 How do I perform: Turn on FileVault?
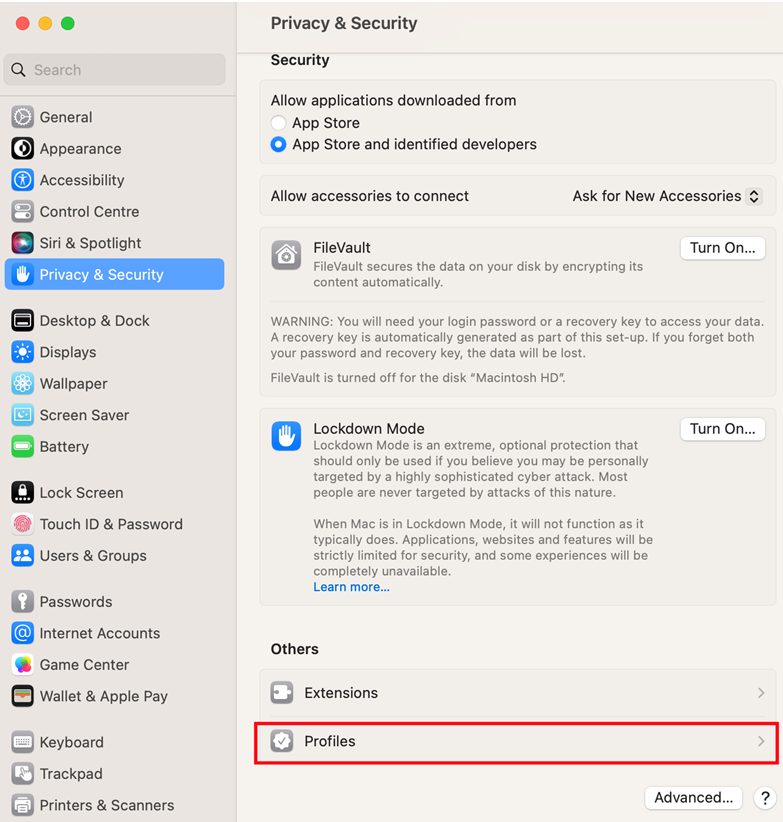coord(722,248)
